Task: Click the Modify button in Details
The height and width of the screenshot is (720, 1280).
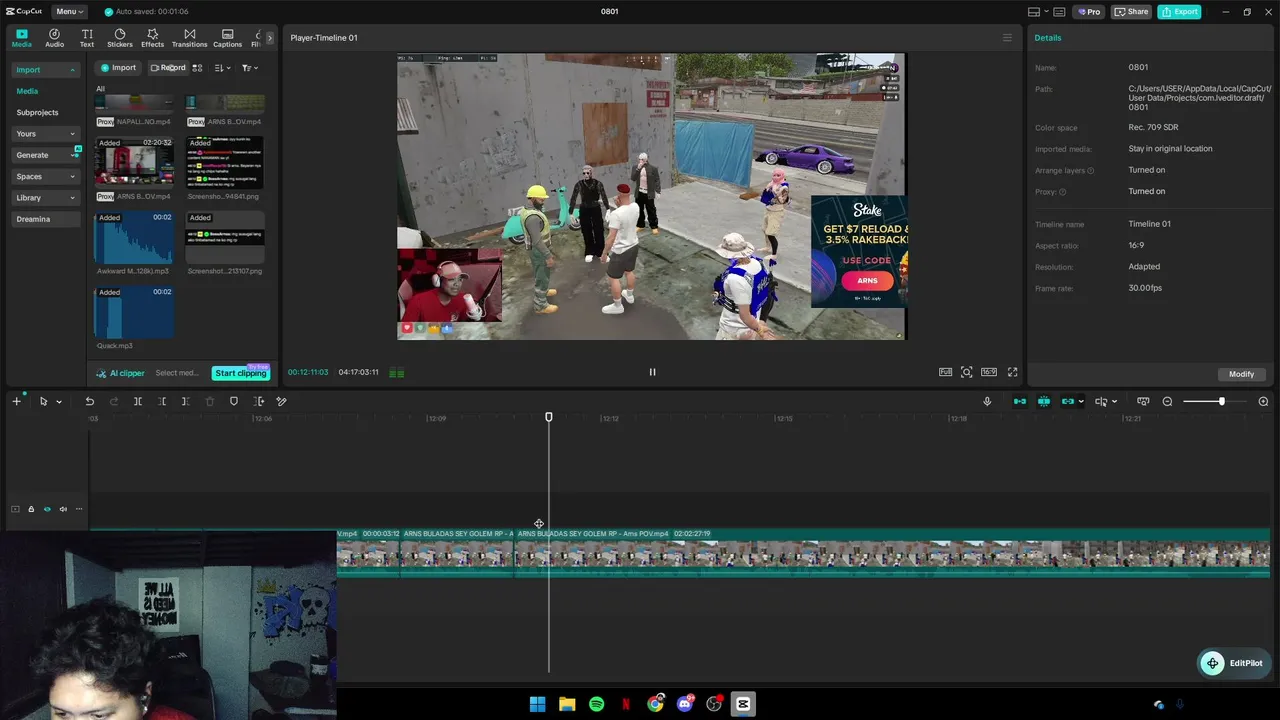Action: point(1241,374)
